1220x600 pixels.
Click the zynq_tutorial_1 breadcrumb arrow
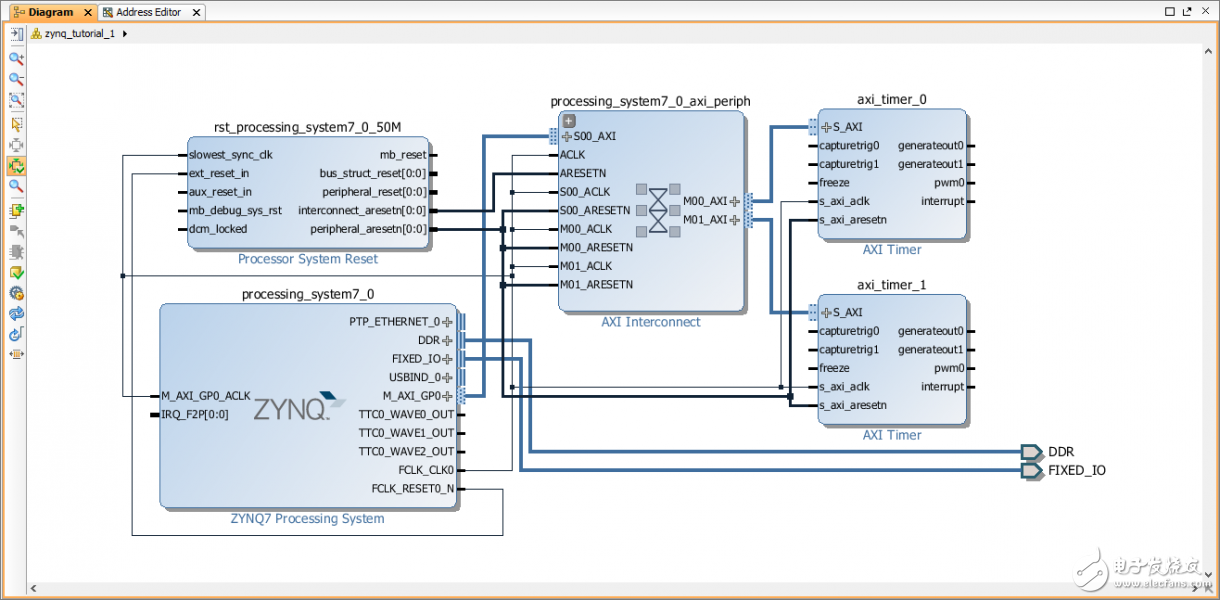(124, 33)
